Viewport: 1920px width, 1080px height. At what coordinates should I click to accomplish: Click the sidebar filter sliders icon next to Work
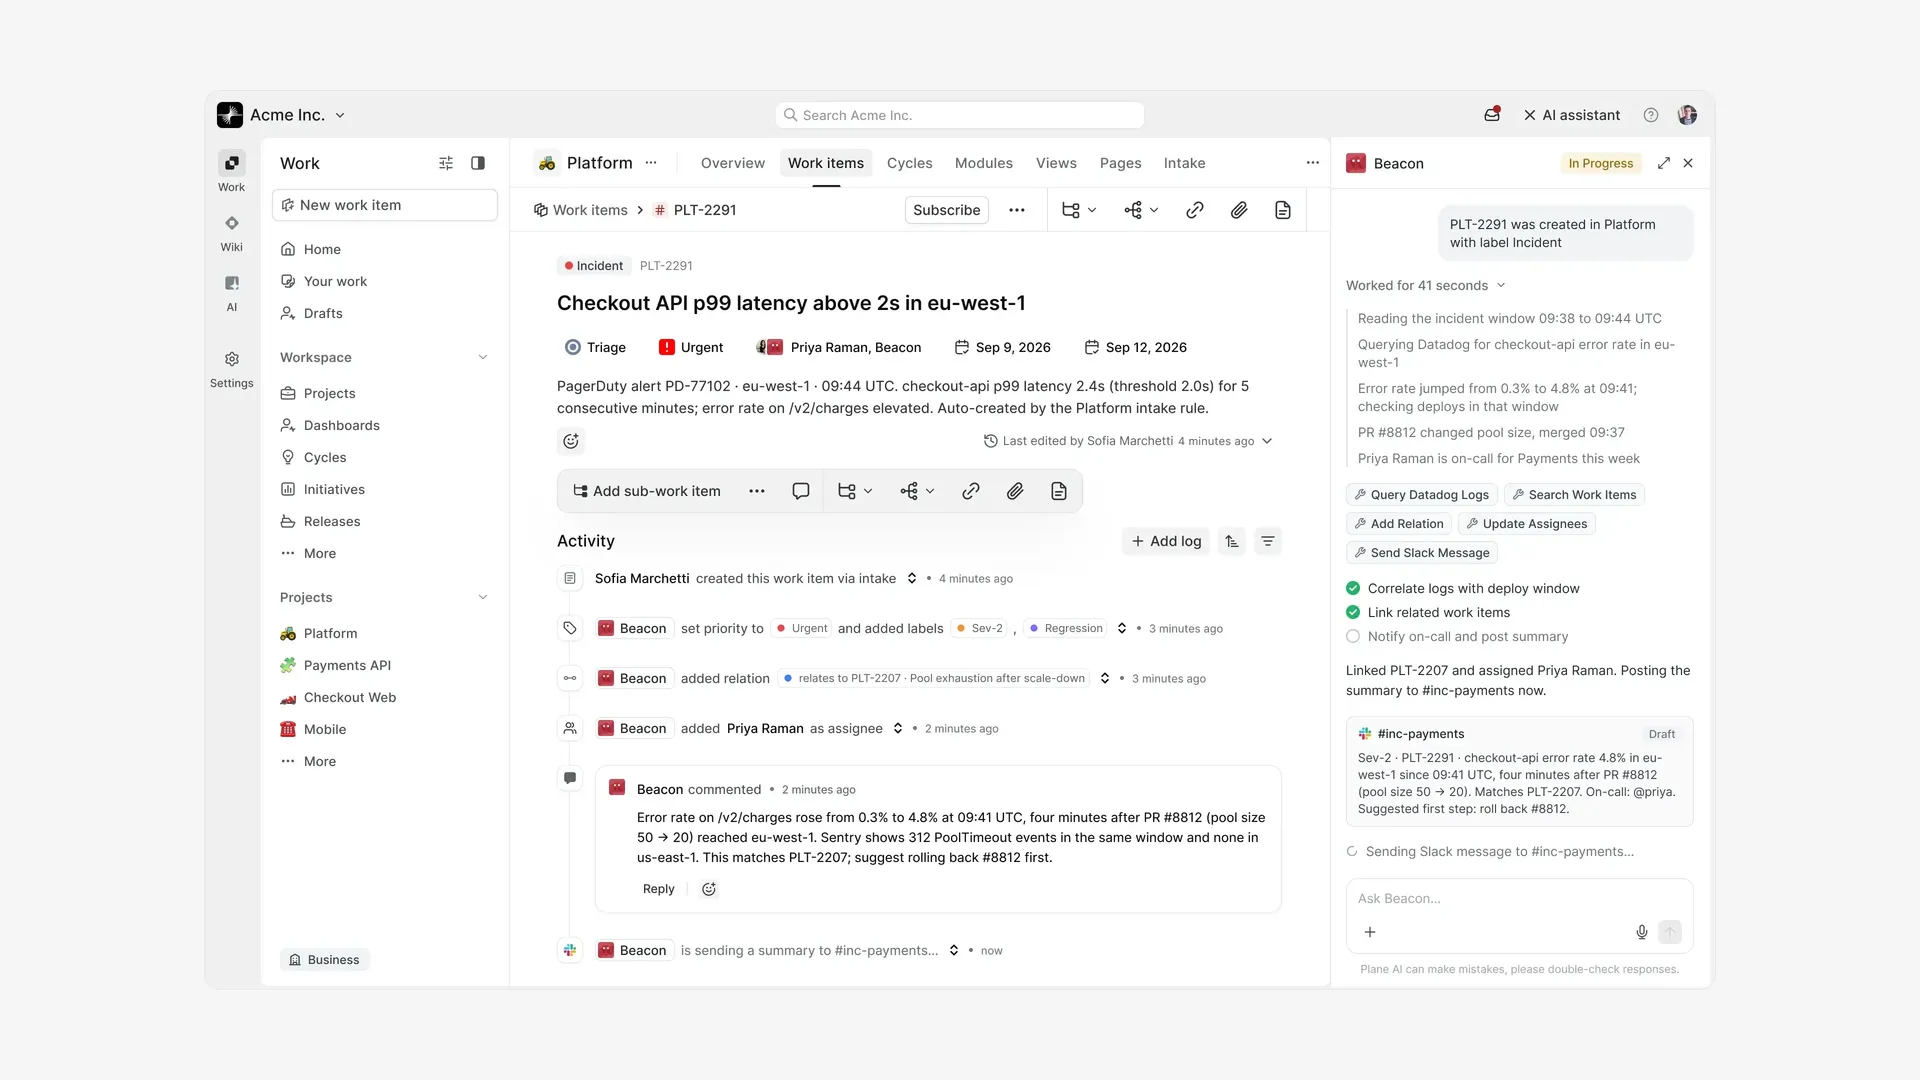(446, 163)
